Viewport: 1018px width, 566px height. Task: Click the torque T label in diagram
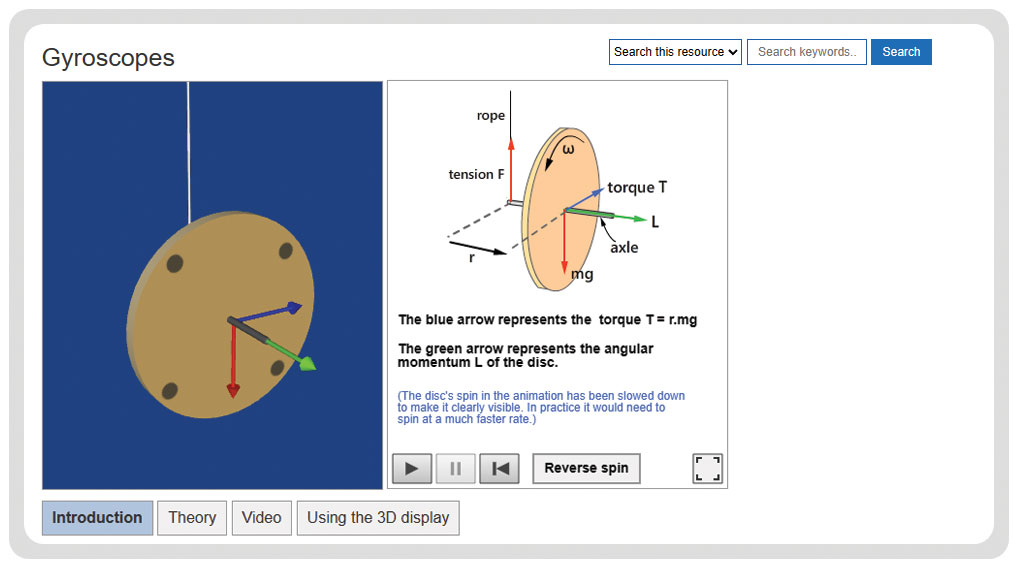637,188
